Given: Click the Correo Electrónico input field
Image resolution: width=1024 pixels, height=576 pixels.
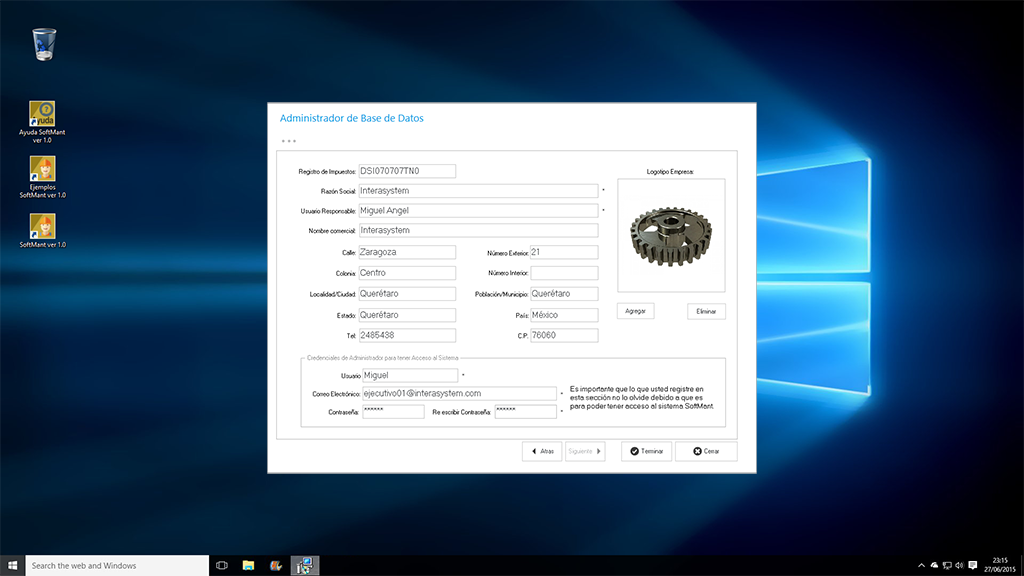Looking at the screenshot, I should [457, 394].
